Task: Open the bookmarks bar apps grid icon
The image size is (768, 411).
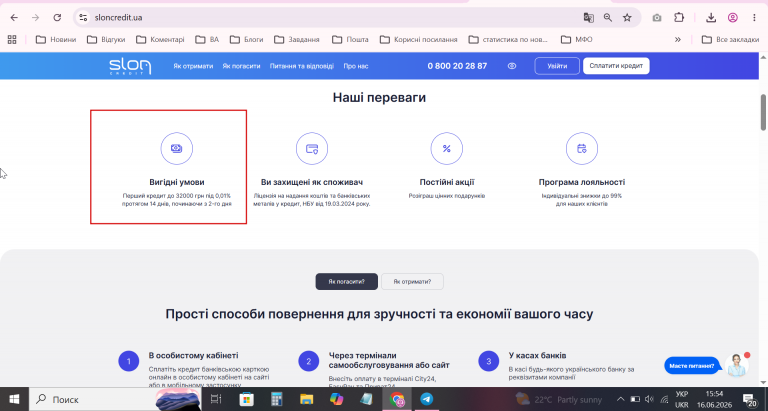Action: (12, 39)
